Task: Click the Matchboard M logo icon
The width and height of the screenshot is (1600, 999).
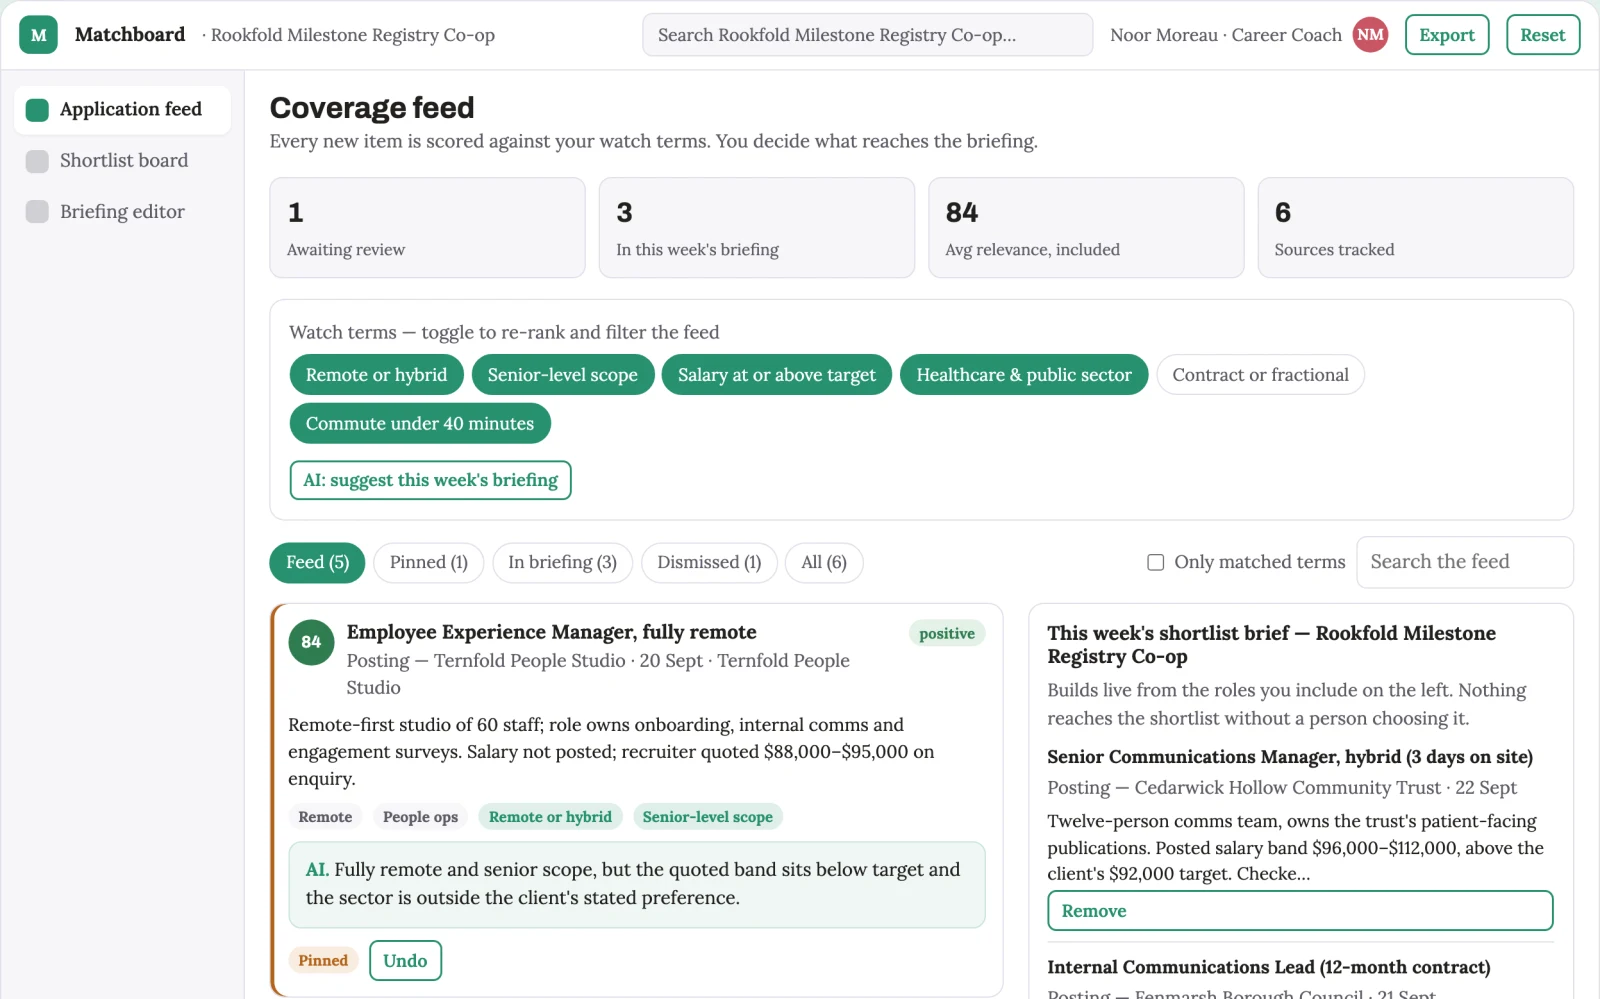Action: [x=38, y=35]
